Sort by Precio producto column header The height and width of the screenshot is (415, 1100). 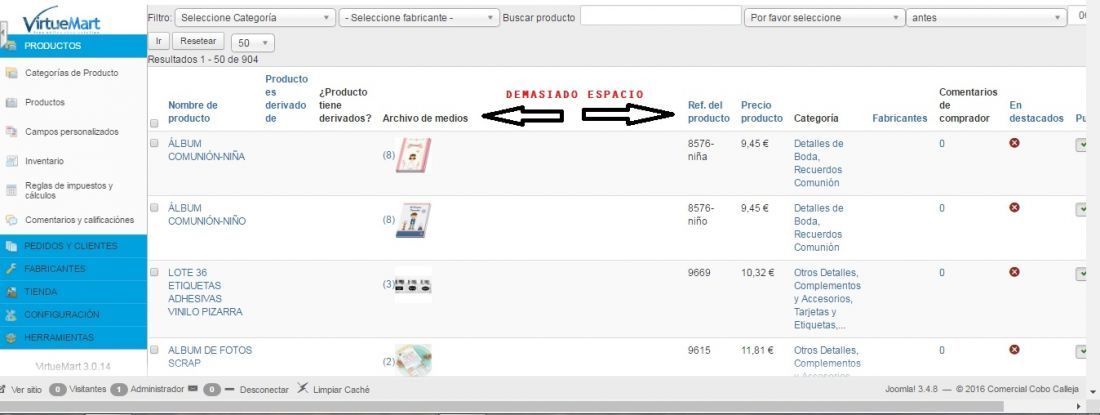pos(761,111)
